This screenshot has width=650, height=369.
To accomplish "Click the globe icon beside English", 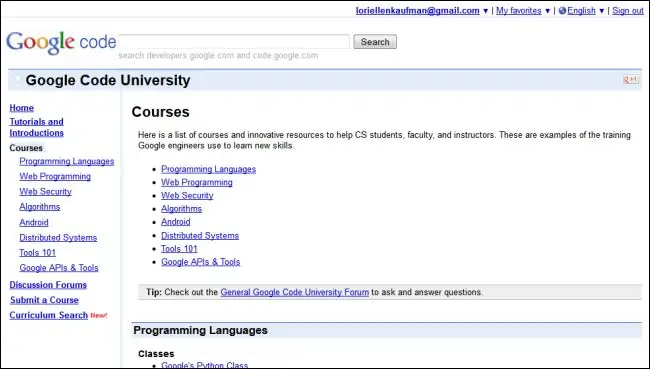I will coord(562,11).
